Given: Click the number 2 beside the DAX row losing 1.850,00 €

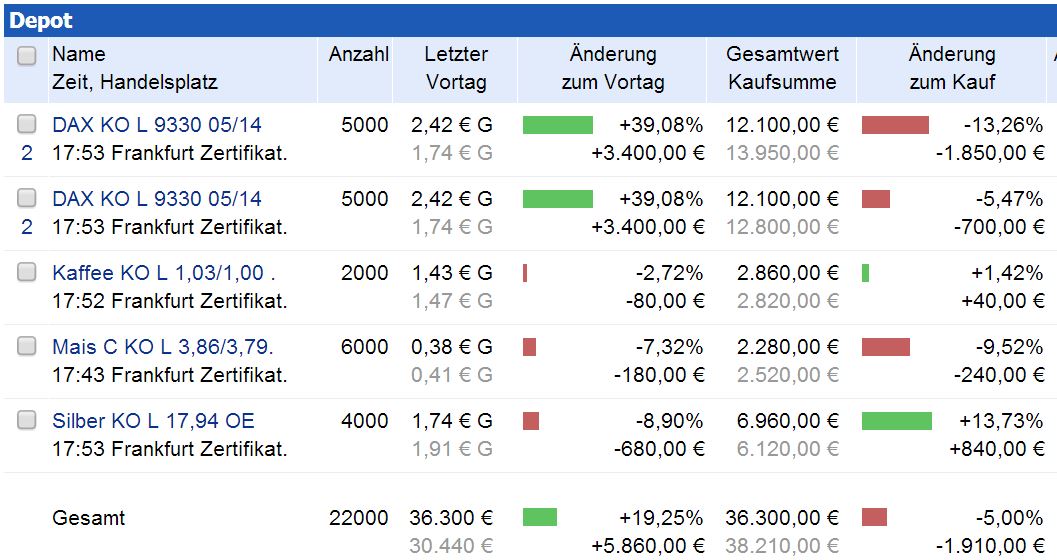Looking at the screenshot, I should 27,153.
